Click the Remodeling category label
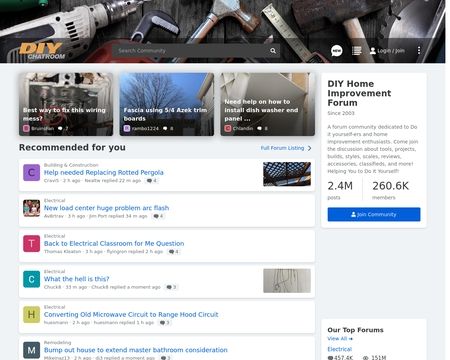This screenshot has width=450, height=360. (57, 342)
